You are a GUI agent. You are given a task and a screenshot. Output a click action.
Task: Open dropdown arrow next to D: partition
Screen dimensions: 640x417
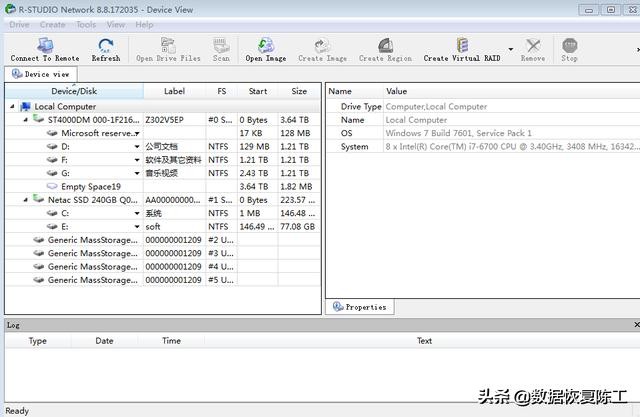click(x=137, y=147)
